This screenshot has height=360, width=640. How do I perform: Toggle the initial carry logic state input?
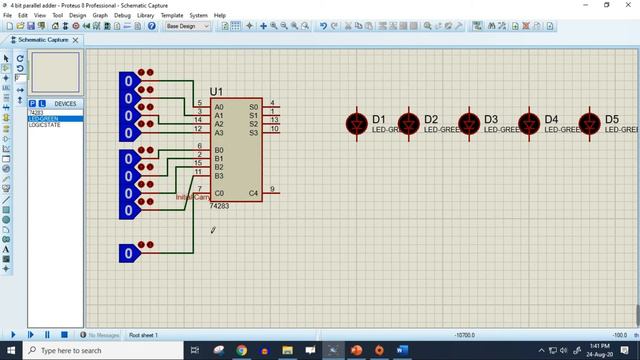pyautogui.click(x=130, y=253)
